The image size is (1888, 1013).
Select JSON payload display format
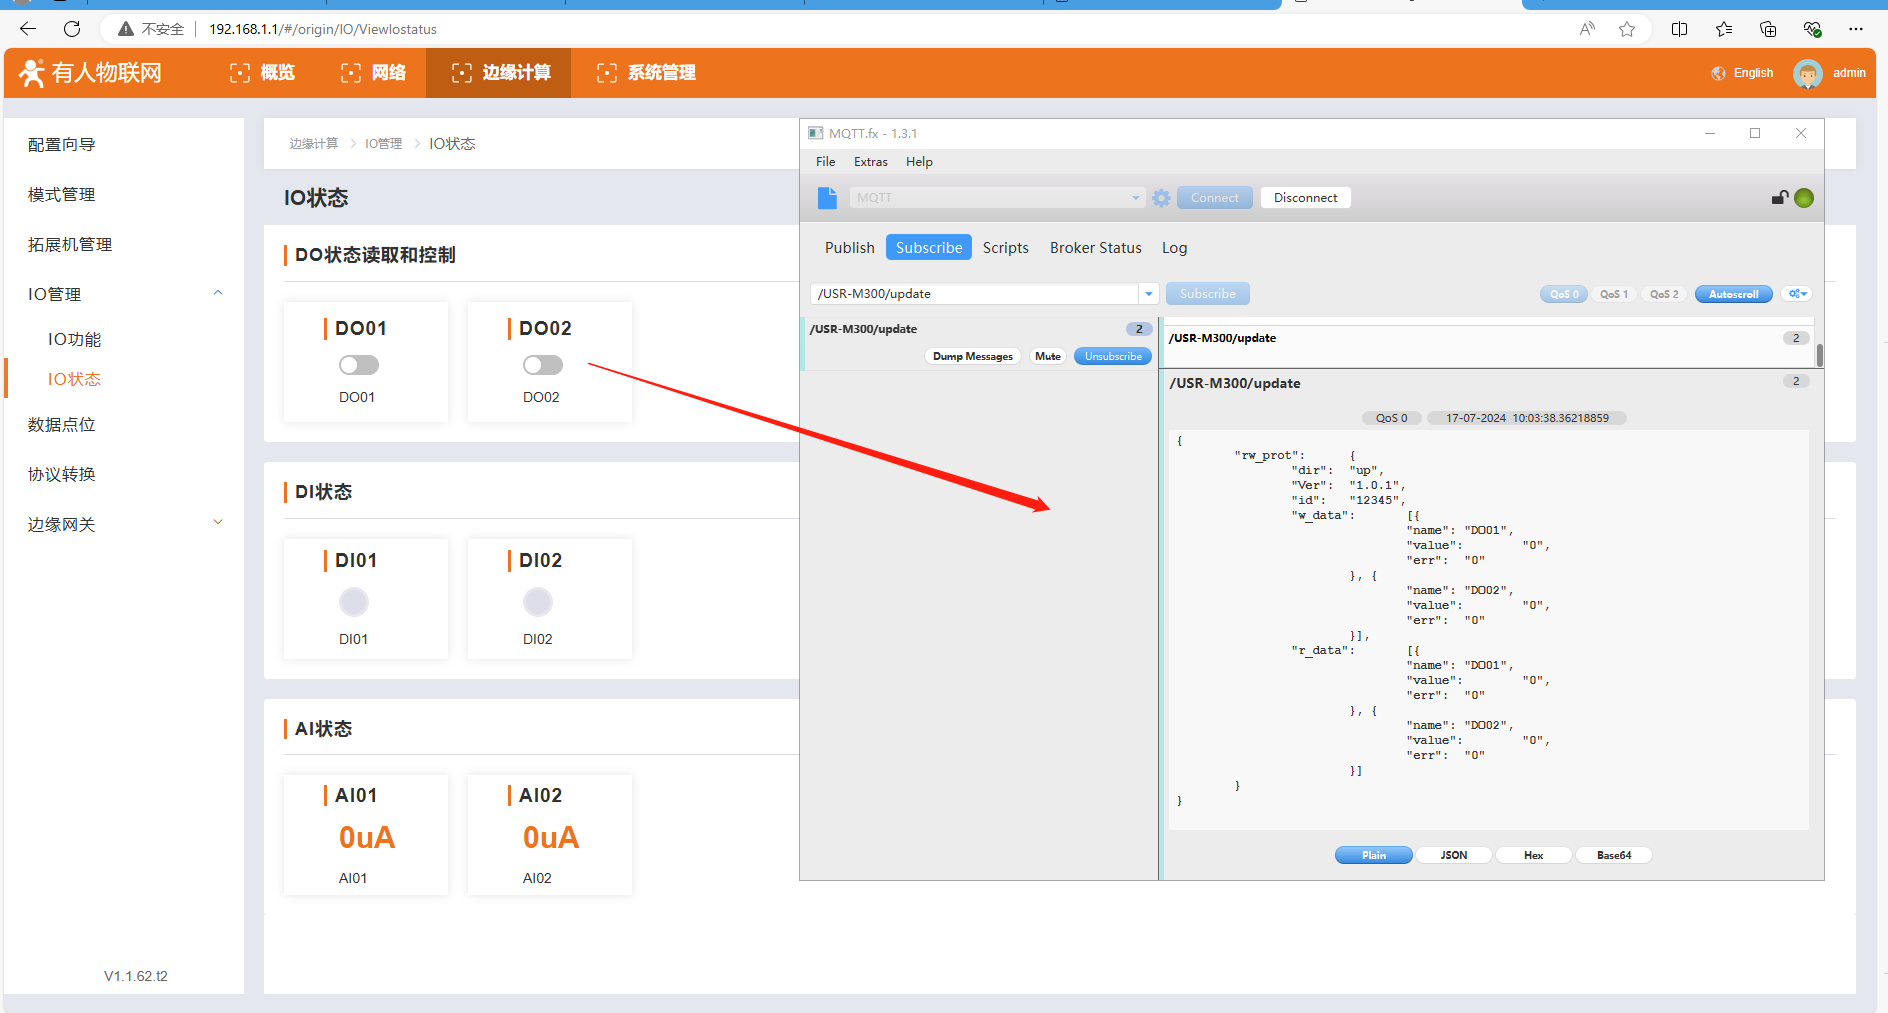(1453, 855)
